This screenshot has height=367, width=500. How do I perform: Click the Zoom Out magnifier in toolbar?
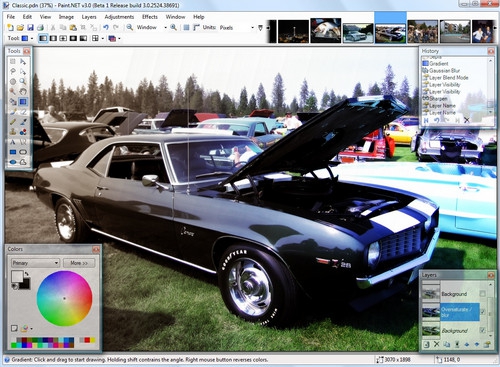click(x=130, y=27)
